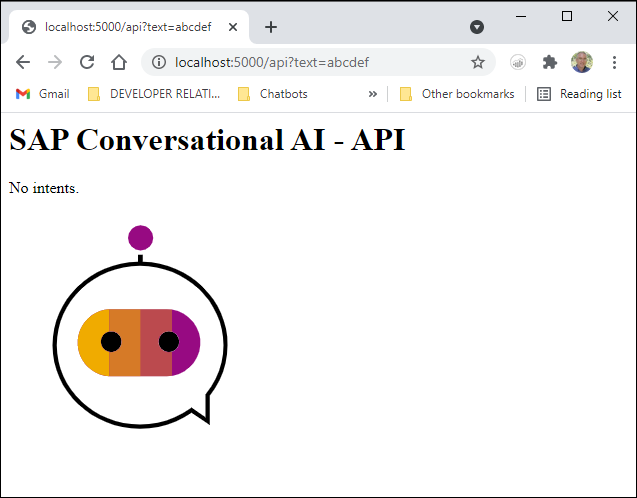Open the Chrome profile avatar
This screenshot has width=637, height=498.
tap(582, 62)
